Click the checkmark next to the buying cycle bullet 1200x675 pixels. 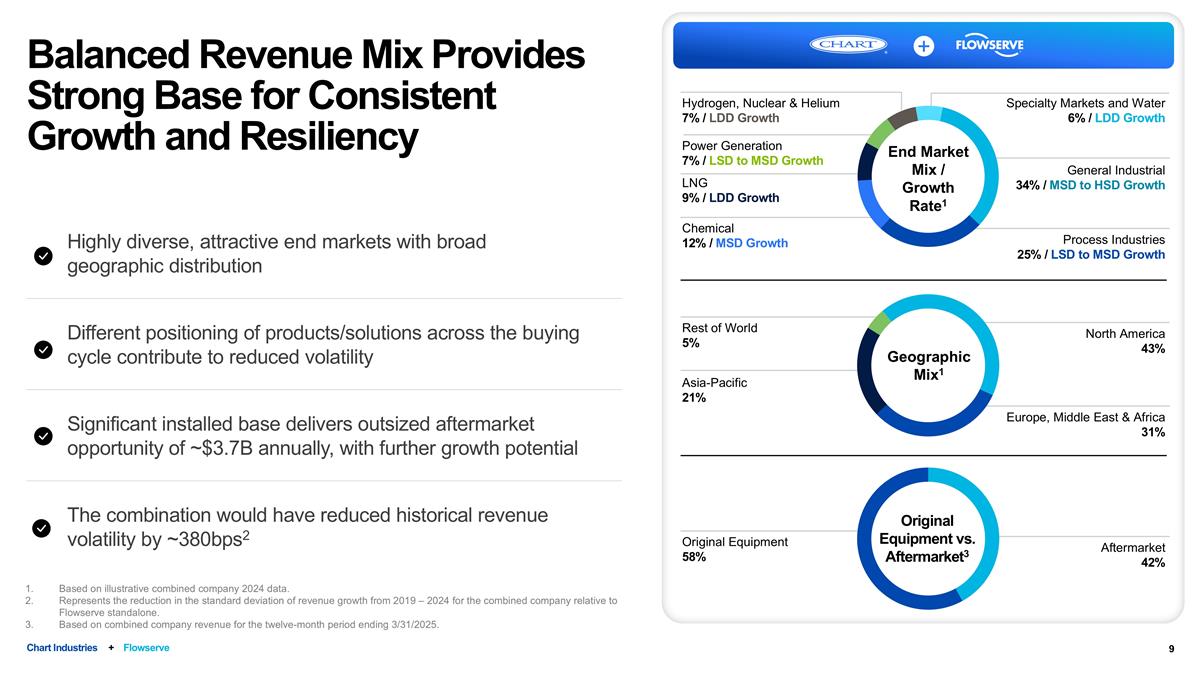(43, 350)
